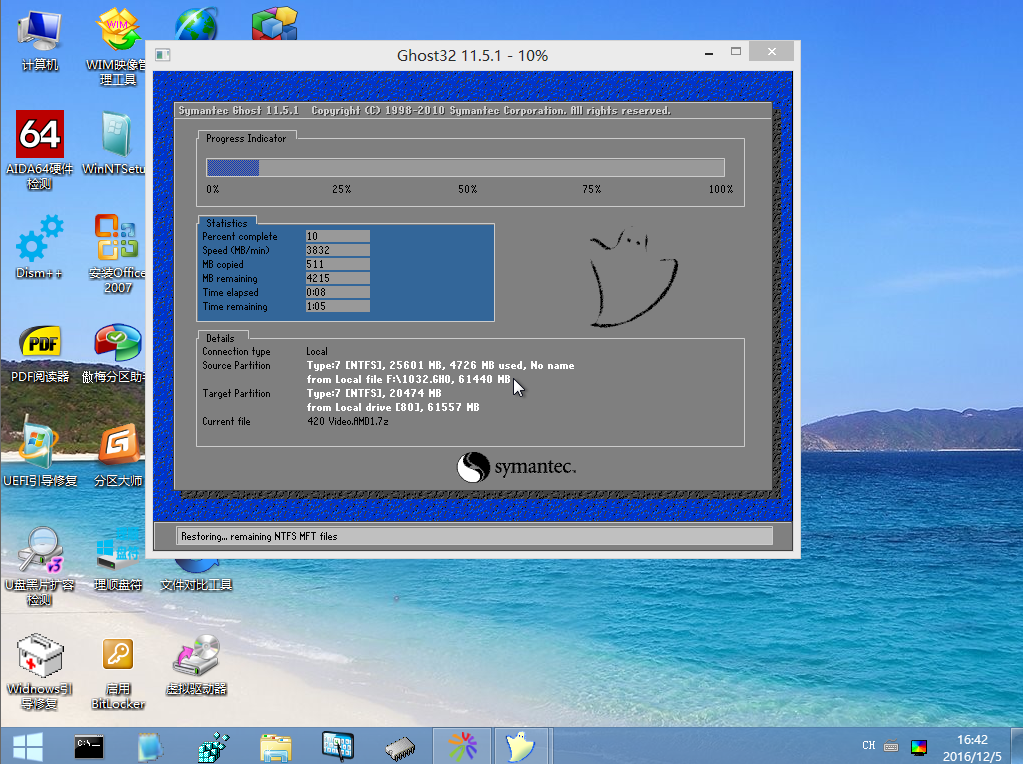Click the blue tilted window taskbar icon
The width and height of the screenshot is (1023, 764).
tap(150, 747)
